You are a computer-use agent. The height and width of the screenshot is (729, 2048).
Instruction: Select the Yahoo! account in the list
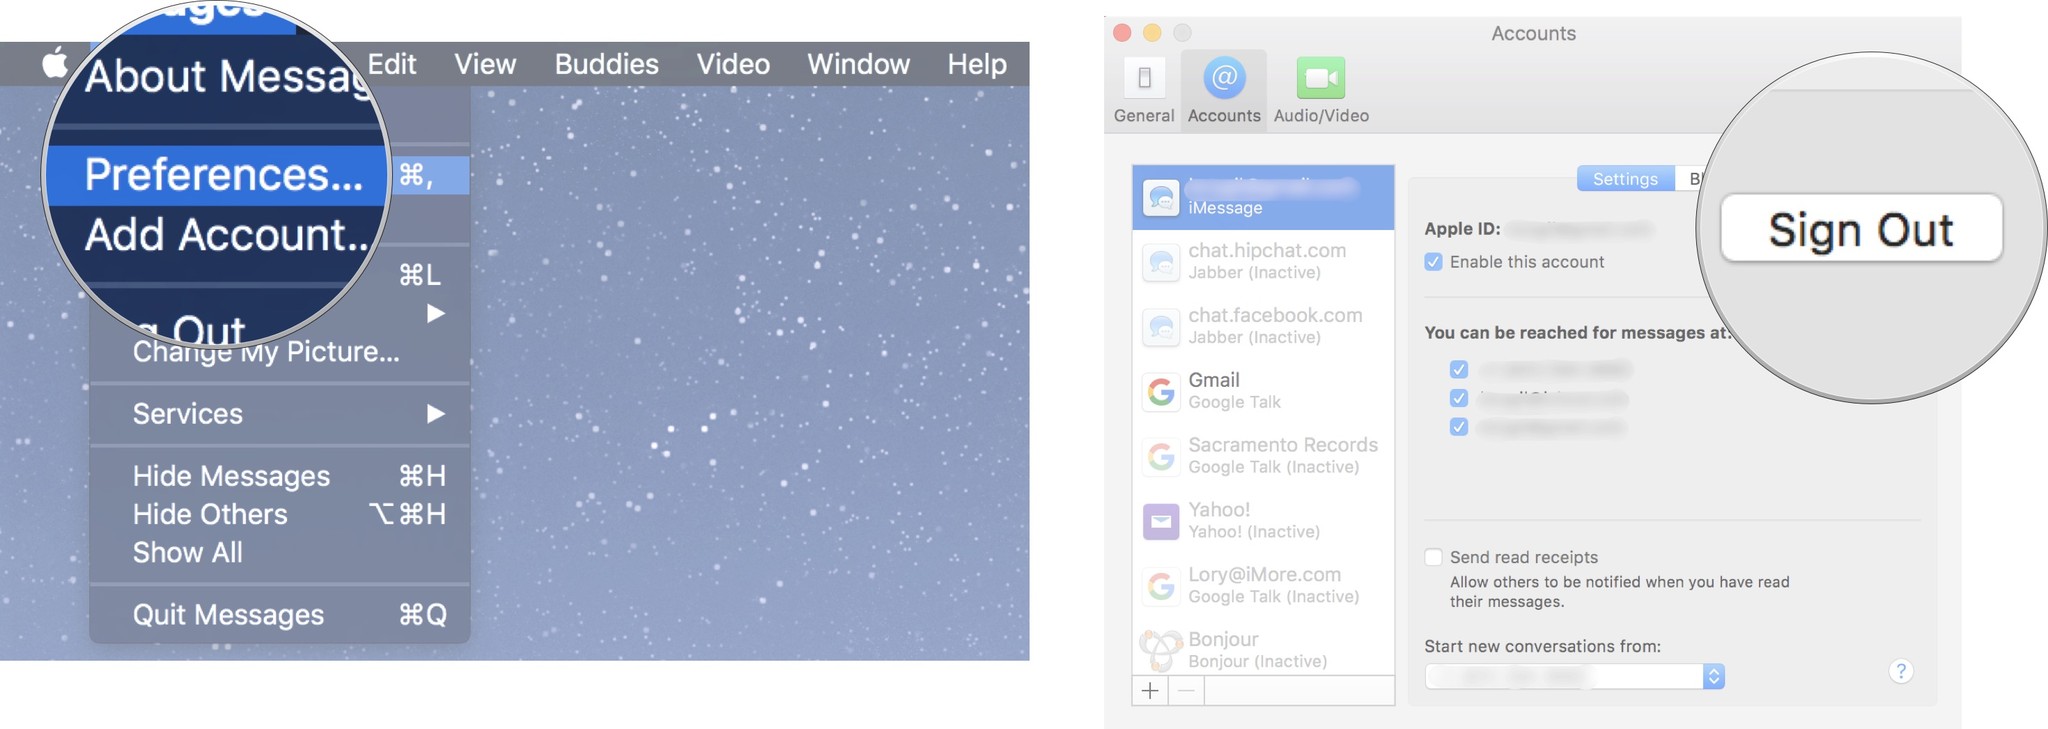coord(1263,520)
